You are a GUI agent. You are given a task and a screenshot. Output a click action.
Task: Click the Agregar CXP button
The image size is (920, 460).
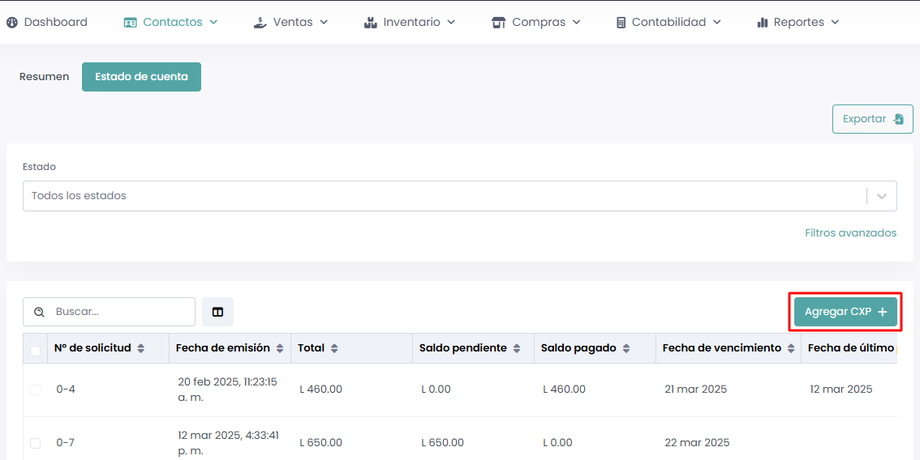coord(845,312)
